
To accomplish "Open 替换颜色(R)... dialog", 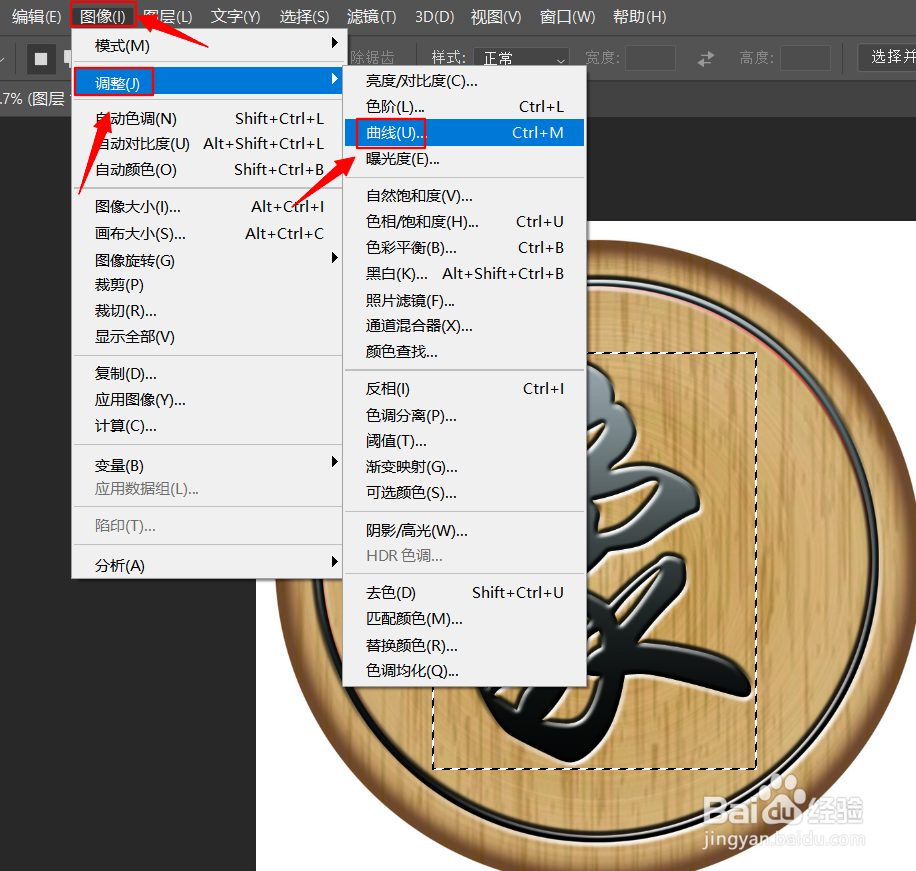I will pyautogui.click(x=464, y=646).
